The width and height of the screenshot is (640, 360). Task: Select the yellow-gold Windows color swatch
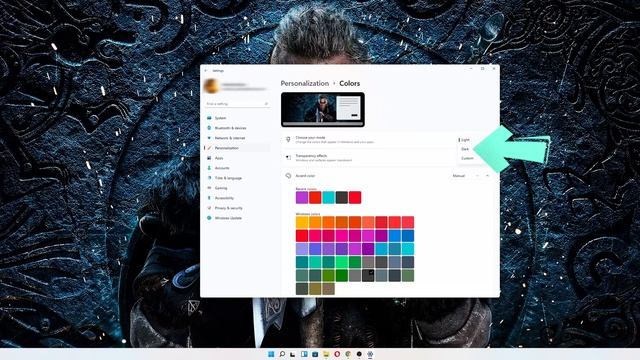[302, 222]
